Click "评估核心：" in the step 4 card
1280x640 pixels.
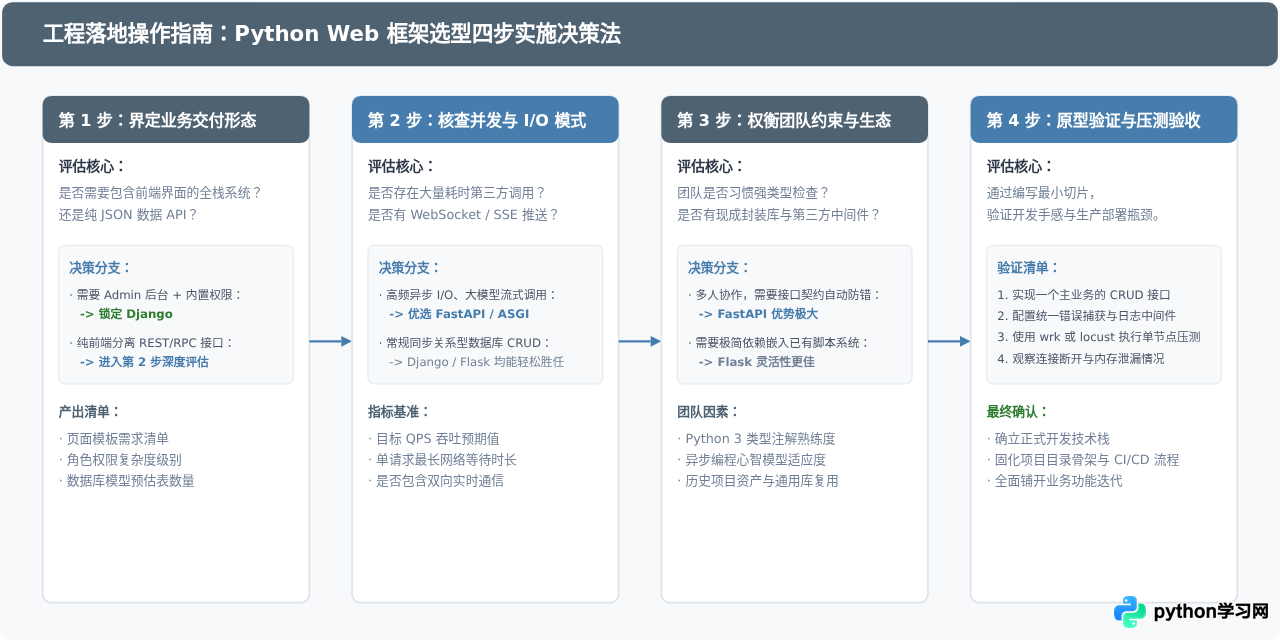click(x=1020, y=166)
